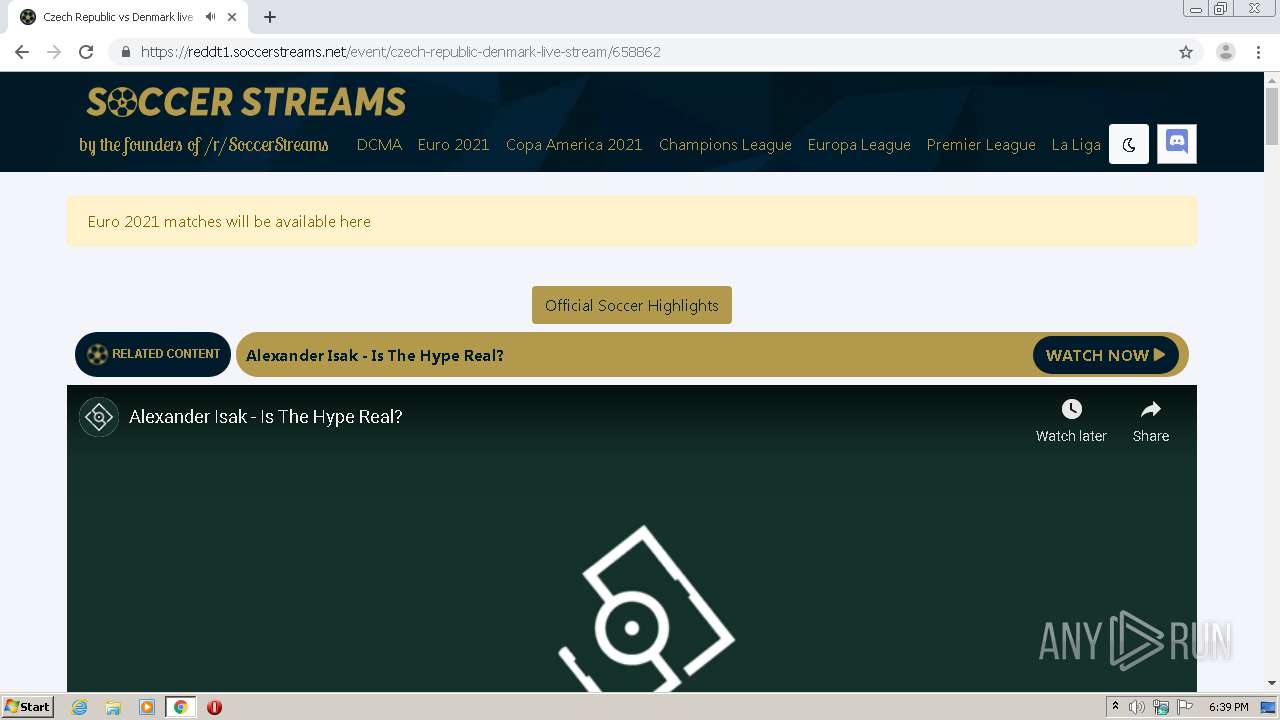Click the page scrollbar down arrow
1280x720 pixels.
[x=1272, y=683]
